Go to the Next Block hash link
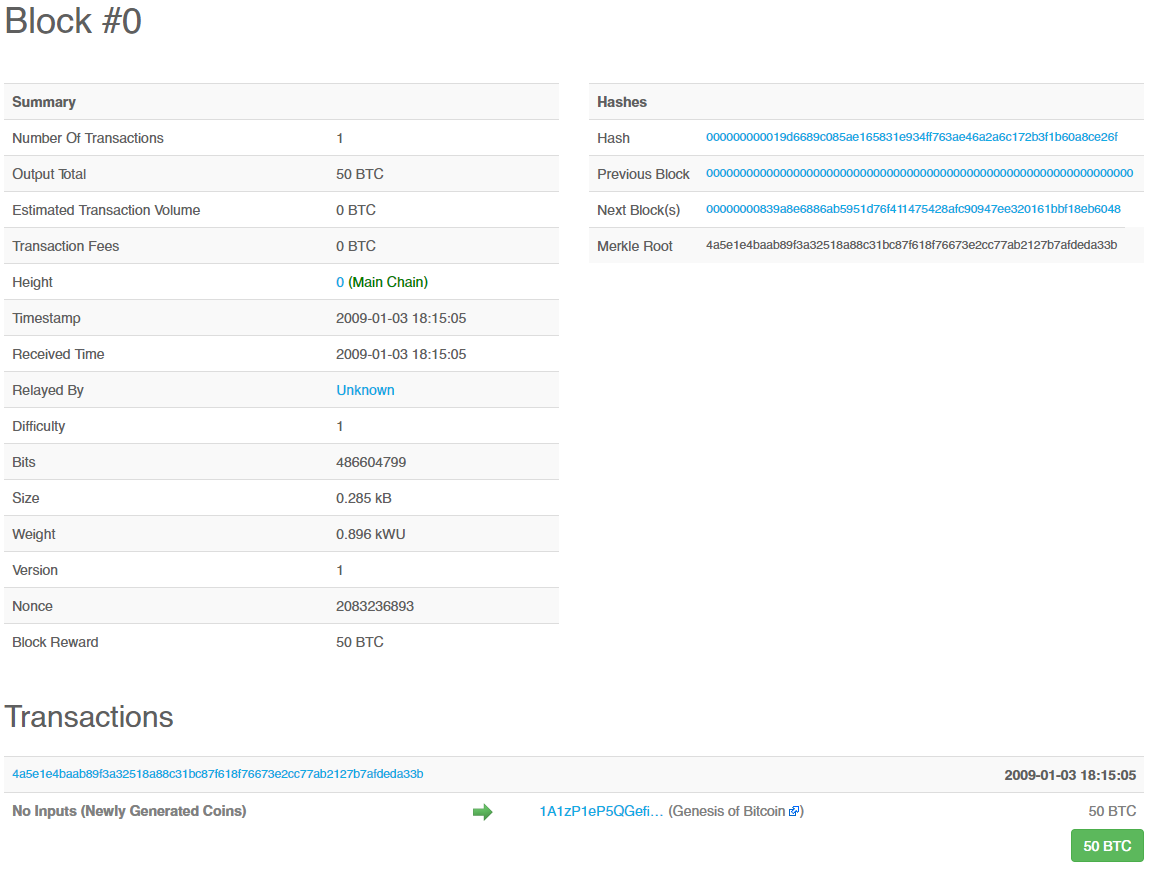The width and height of the screenshot is (1163, 876). tap(913, 209)
